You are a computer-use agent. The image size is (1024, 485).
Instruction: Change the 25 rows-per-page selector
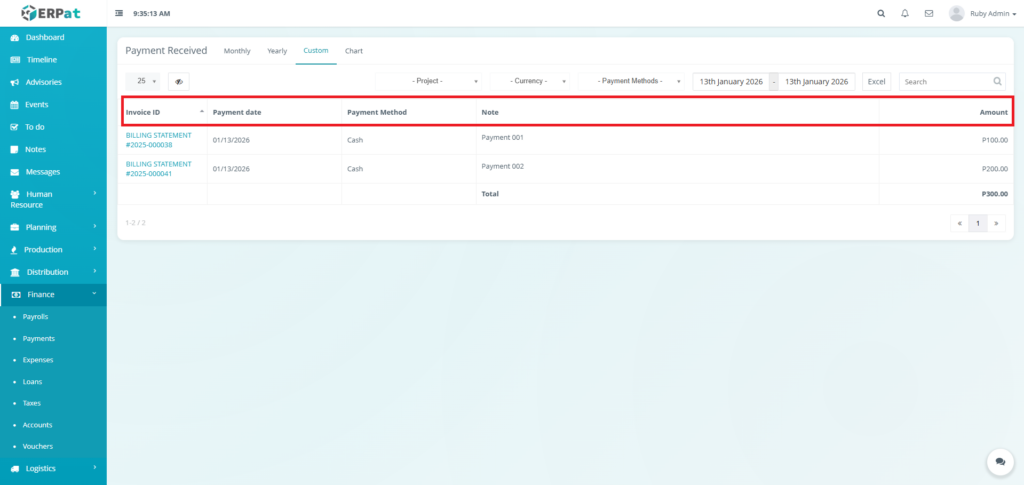click(x=145, y=81)
